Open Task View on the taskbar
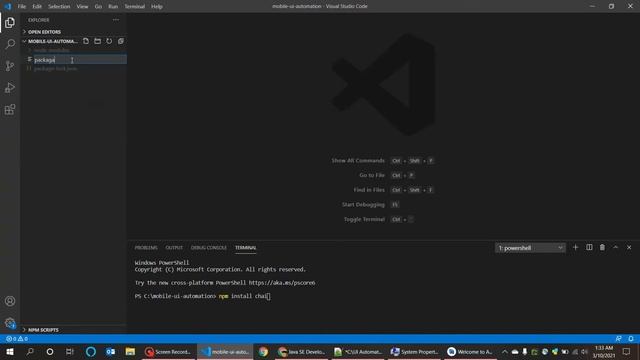 [70, 351]
